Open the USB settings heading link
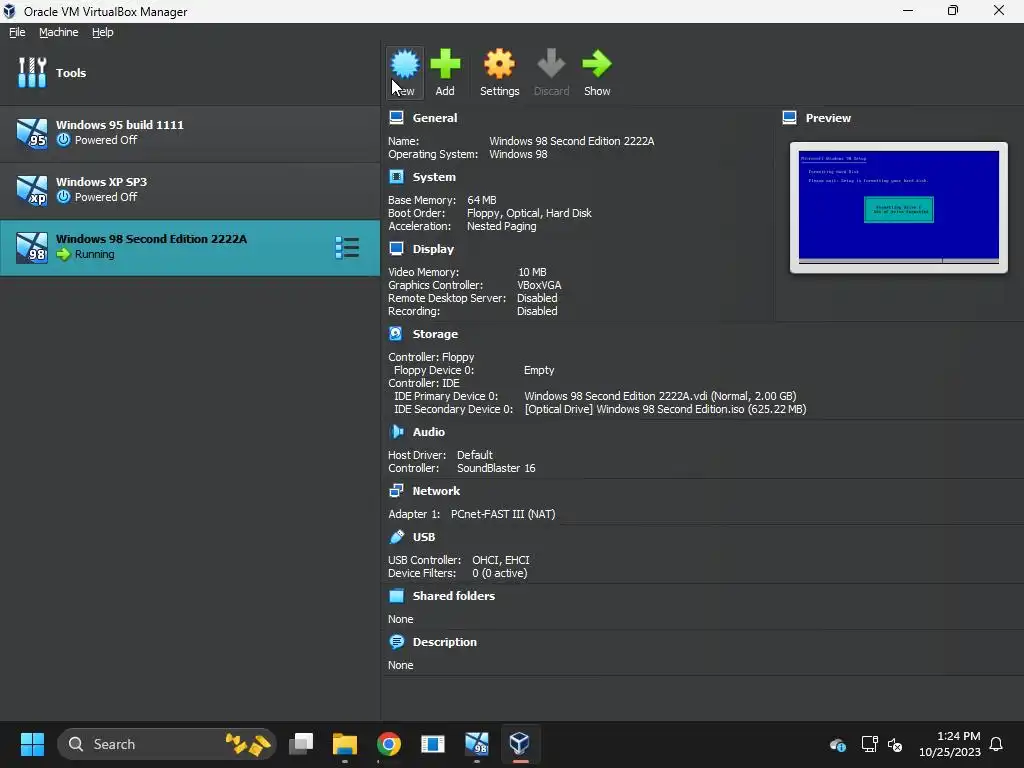Image resolution: width=1024 pixels, height=768 pixels. [424, 537]
